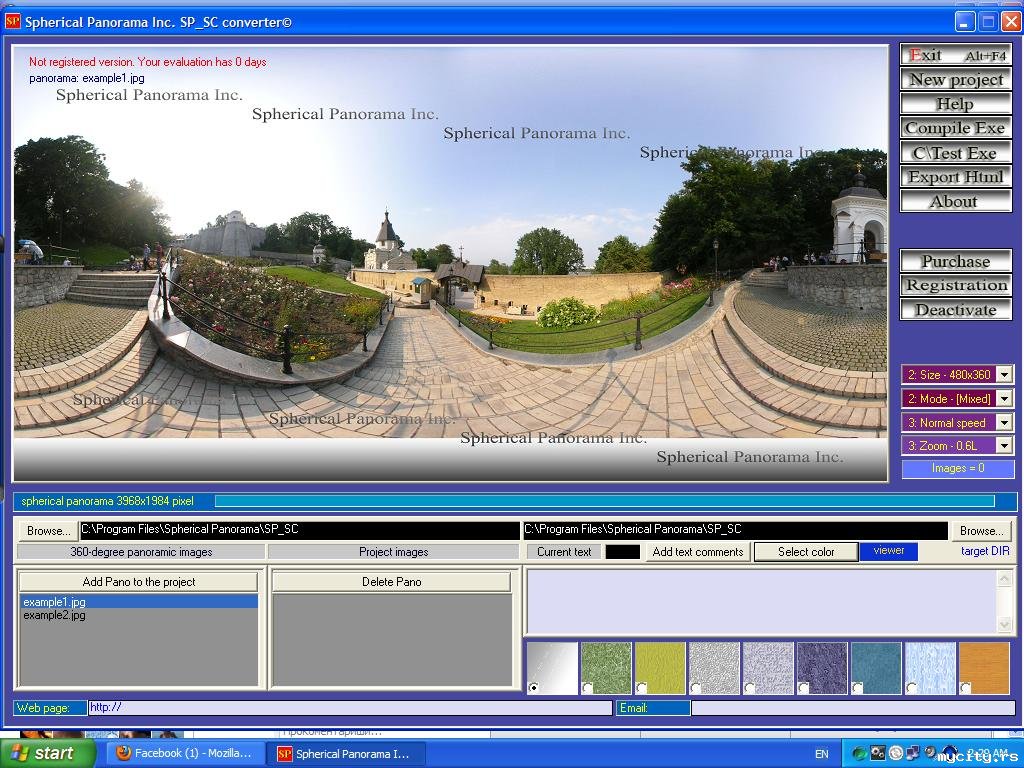Start a New project

[956, 79]
